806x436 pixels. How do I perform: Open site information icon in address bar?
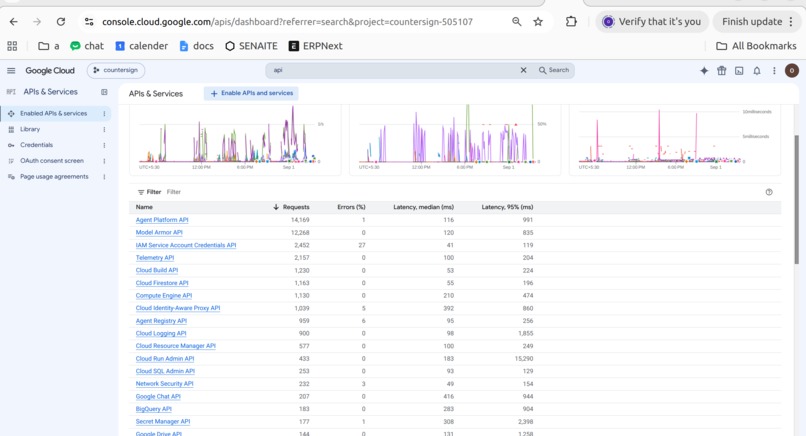click(x=89, y=22)
